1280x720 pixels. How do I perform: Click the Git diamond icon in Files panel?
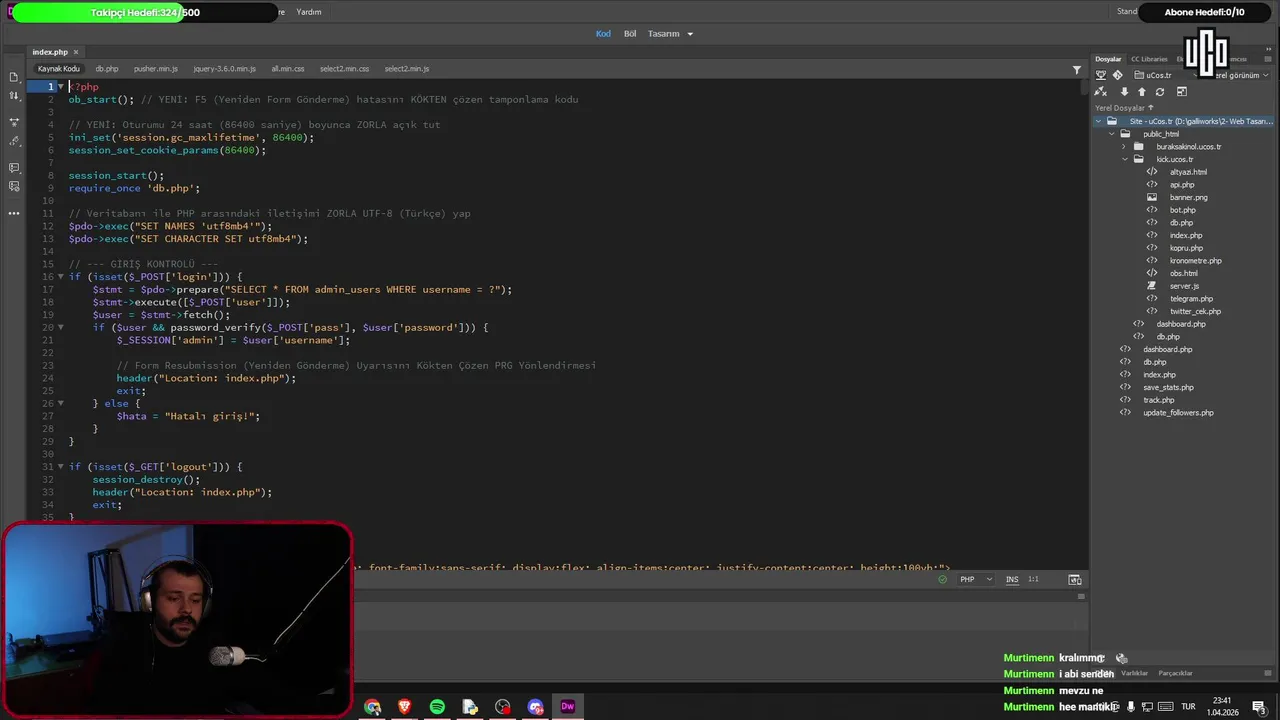(x=1117, y=75)
